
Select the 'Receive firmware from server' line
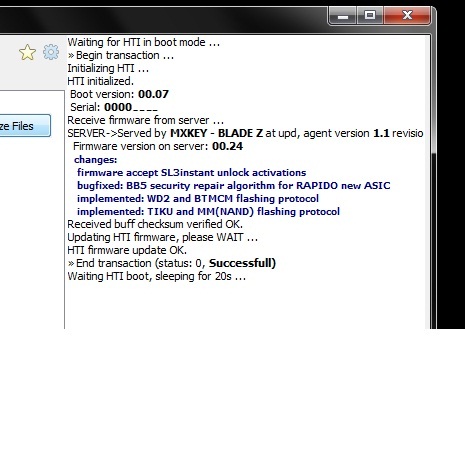[x=146, y=120]
